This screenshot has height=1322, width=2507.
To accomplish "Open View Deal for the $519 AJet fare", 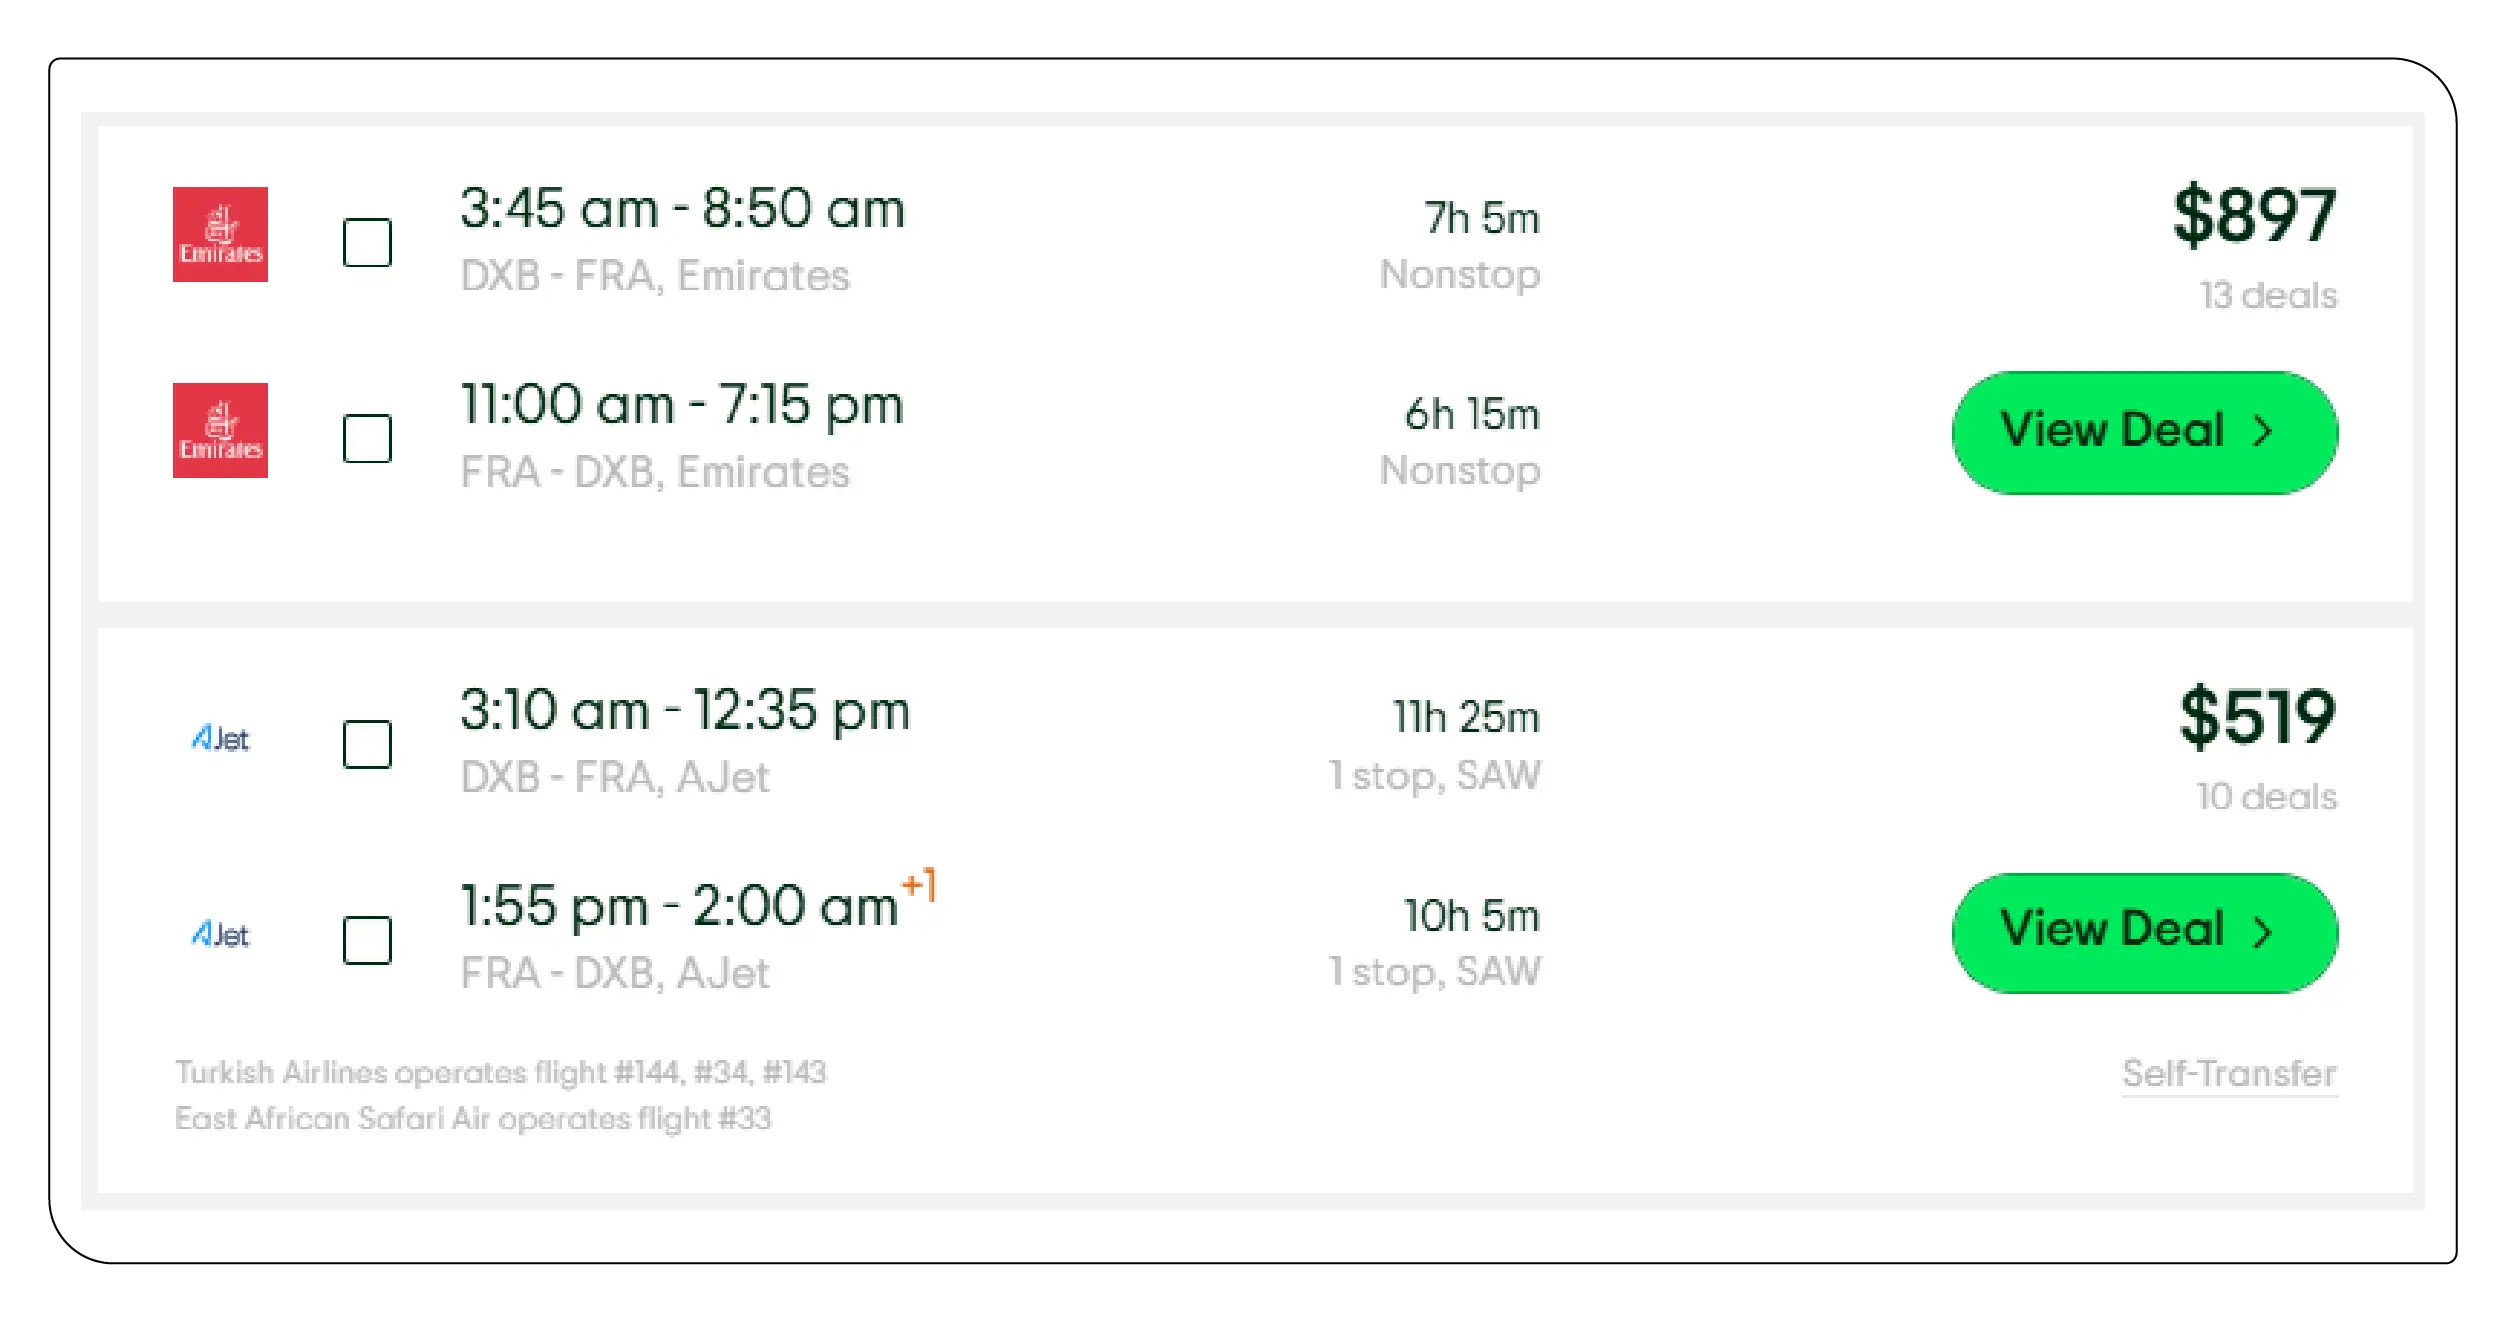I will pyautogui.click(x=2144, y=932).
